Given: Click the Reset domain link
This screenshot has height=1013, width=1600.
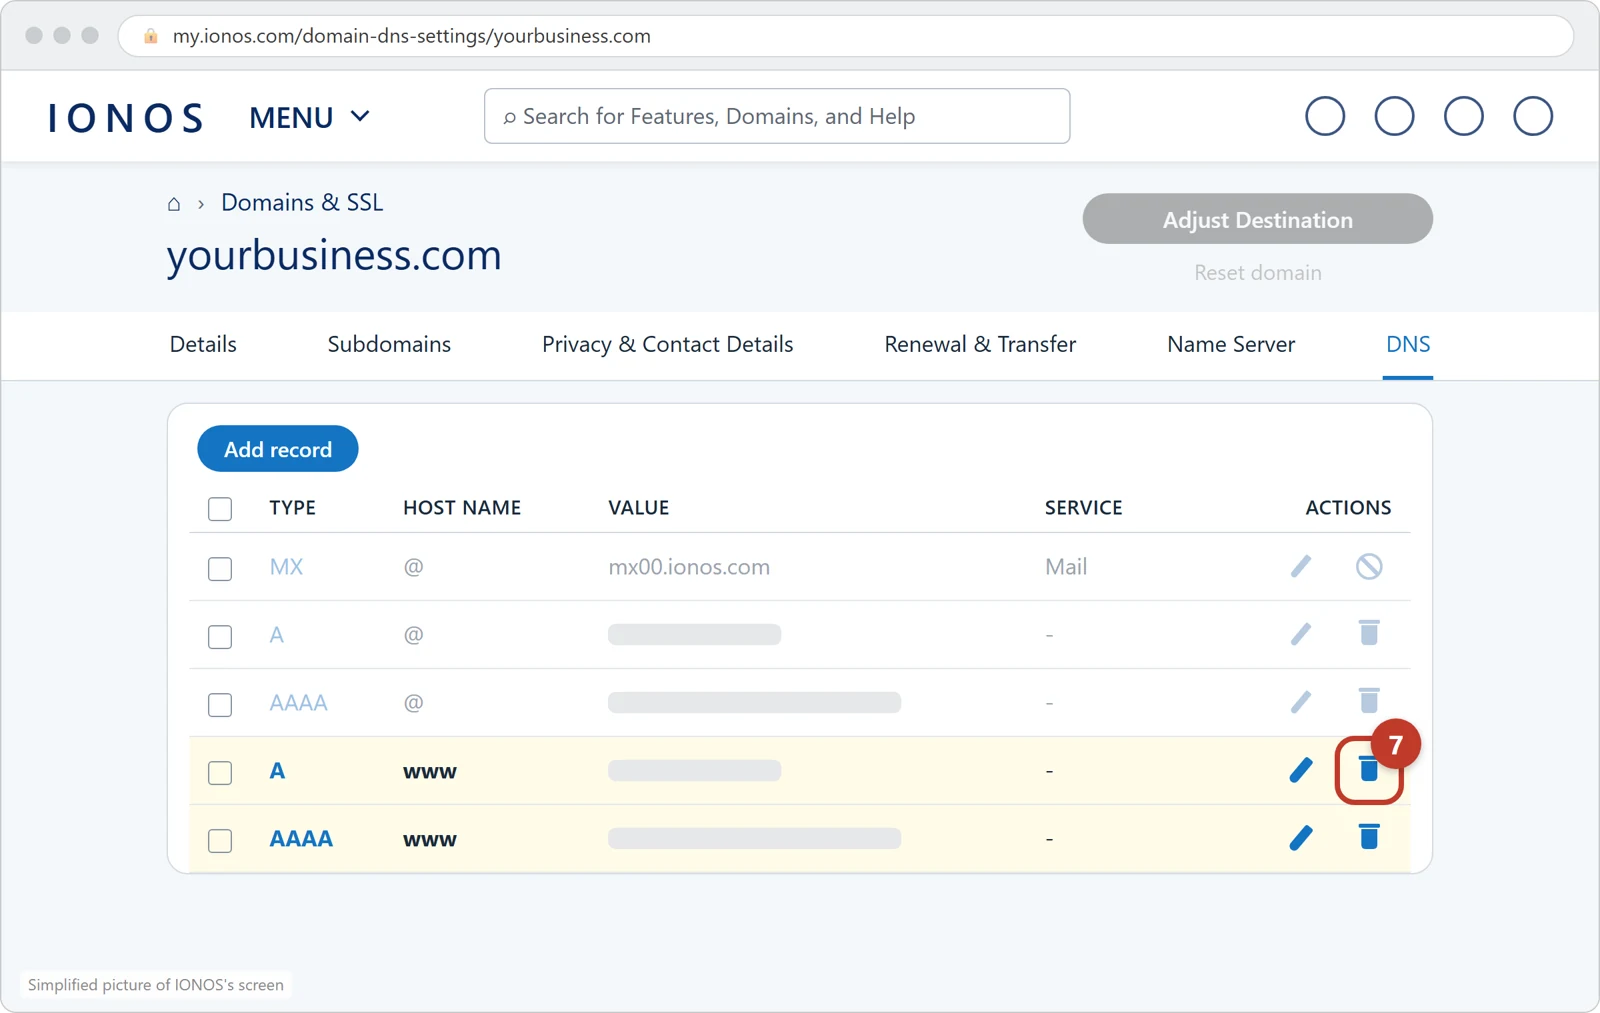Looking at the screenshot, I should 1257,273.
